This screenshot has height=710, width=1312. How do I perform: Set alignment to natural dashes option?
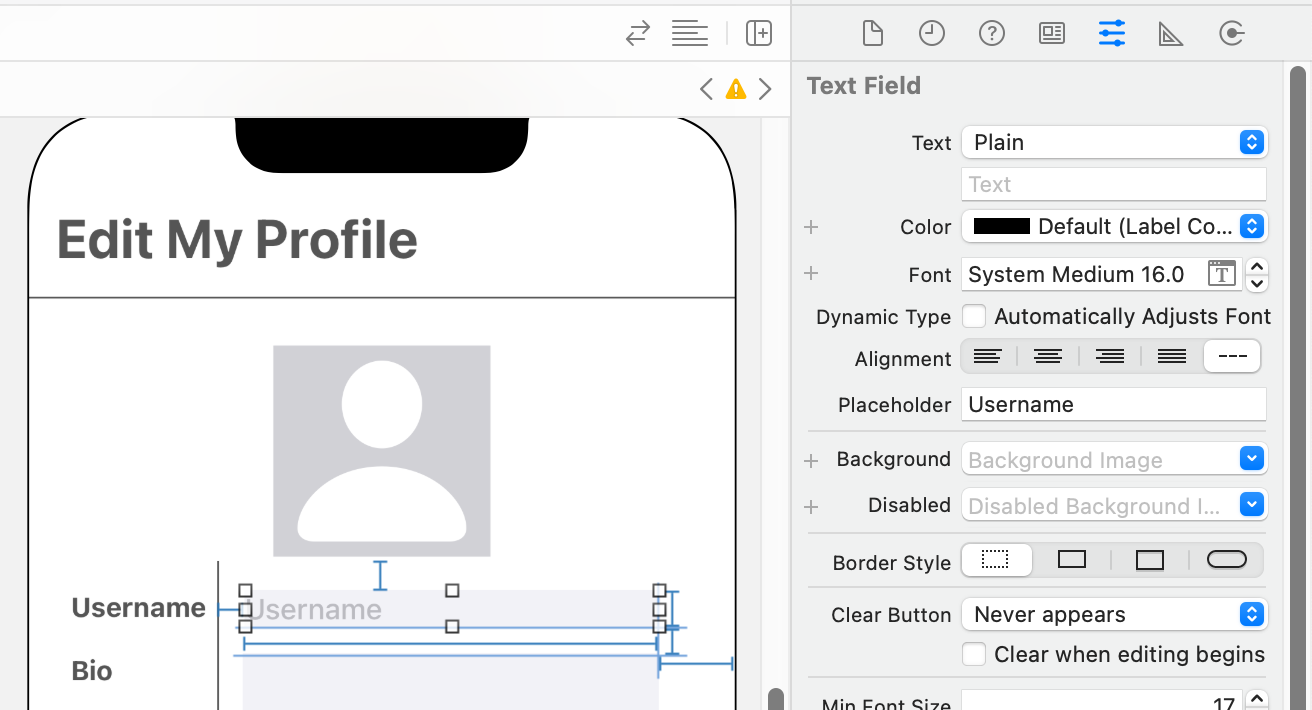1232,356
